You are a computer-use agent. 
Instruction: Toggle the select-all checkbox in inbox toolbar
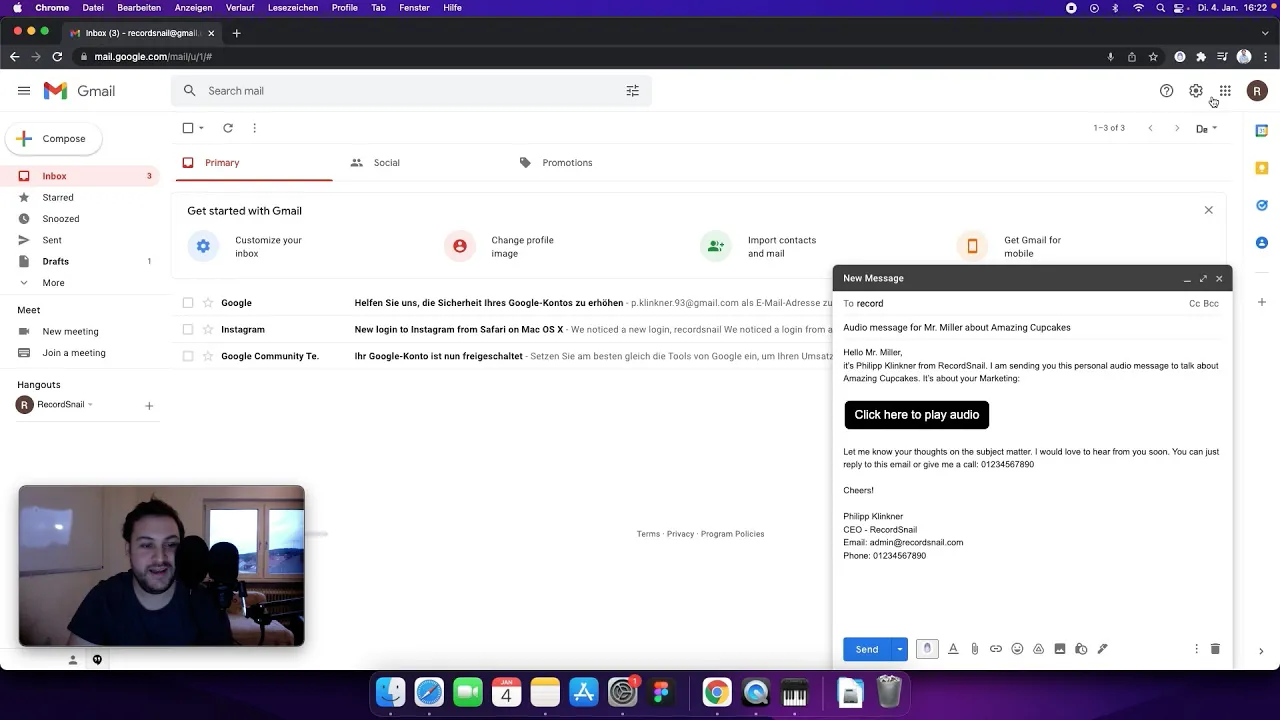187,128
